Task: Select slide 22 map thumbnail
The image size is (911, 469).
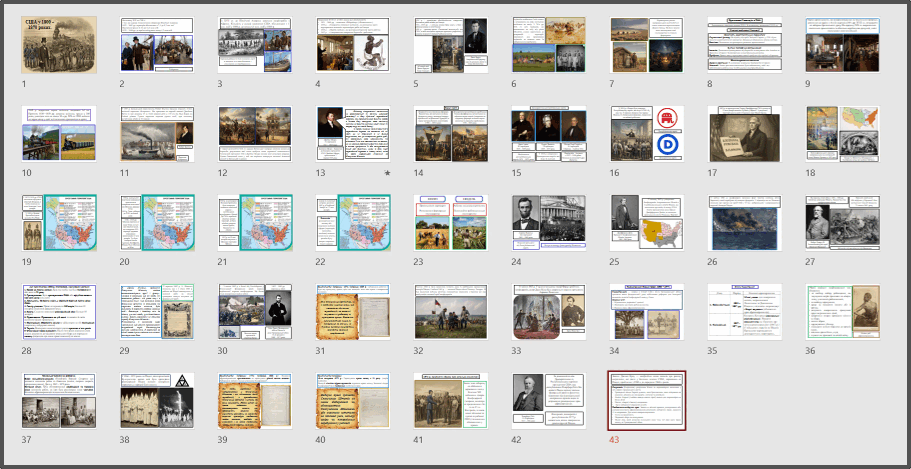Action: pos(353,223)
